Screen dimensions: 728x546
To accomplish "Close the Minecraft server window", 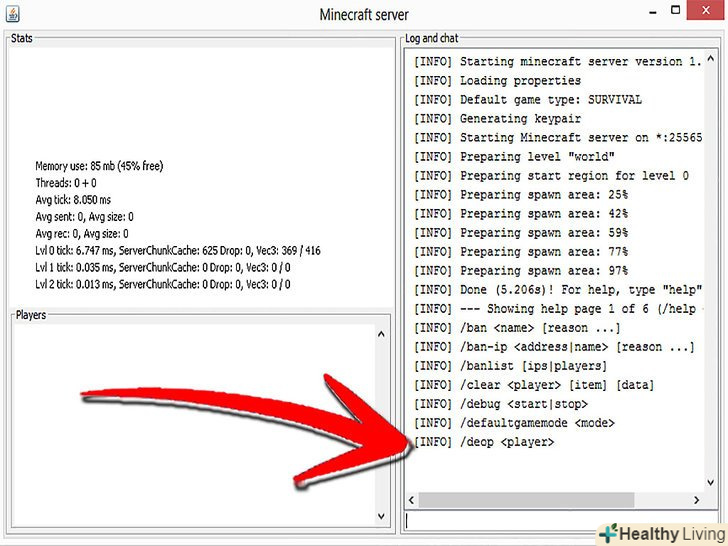I will pos(706,10).
